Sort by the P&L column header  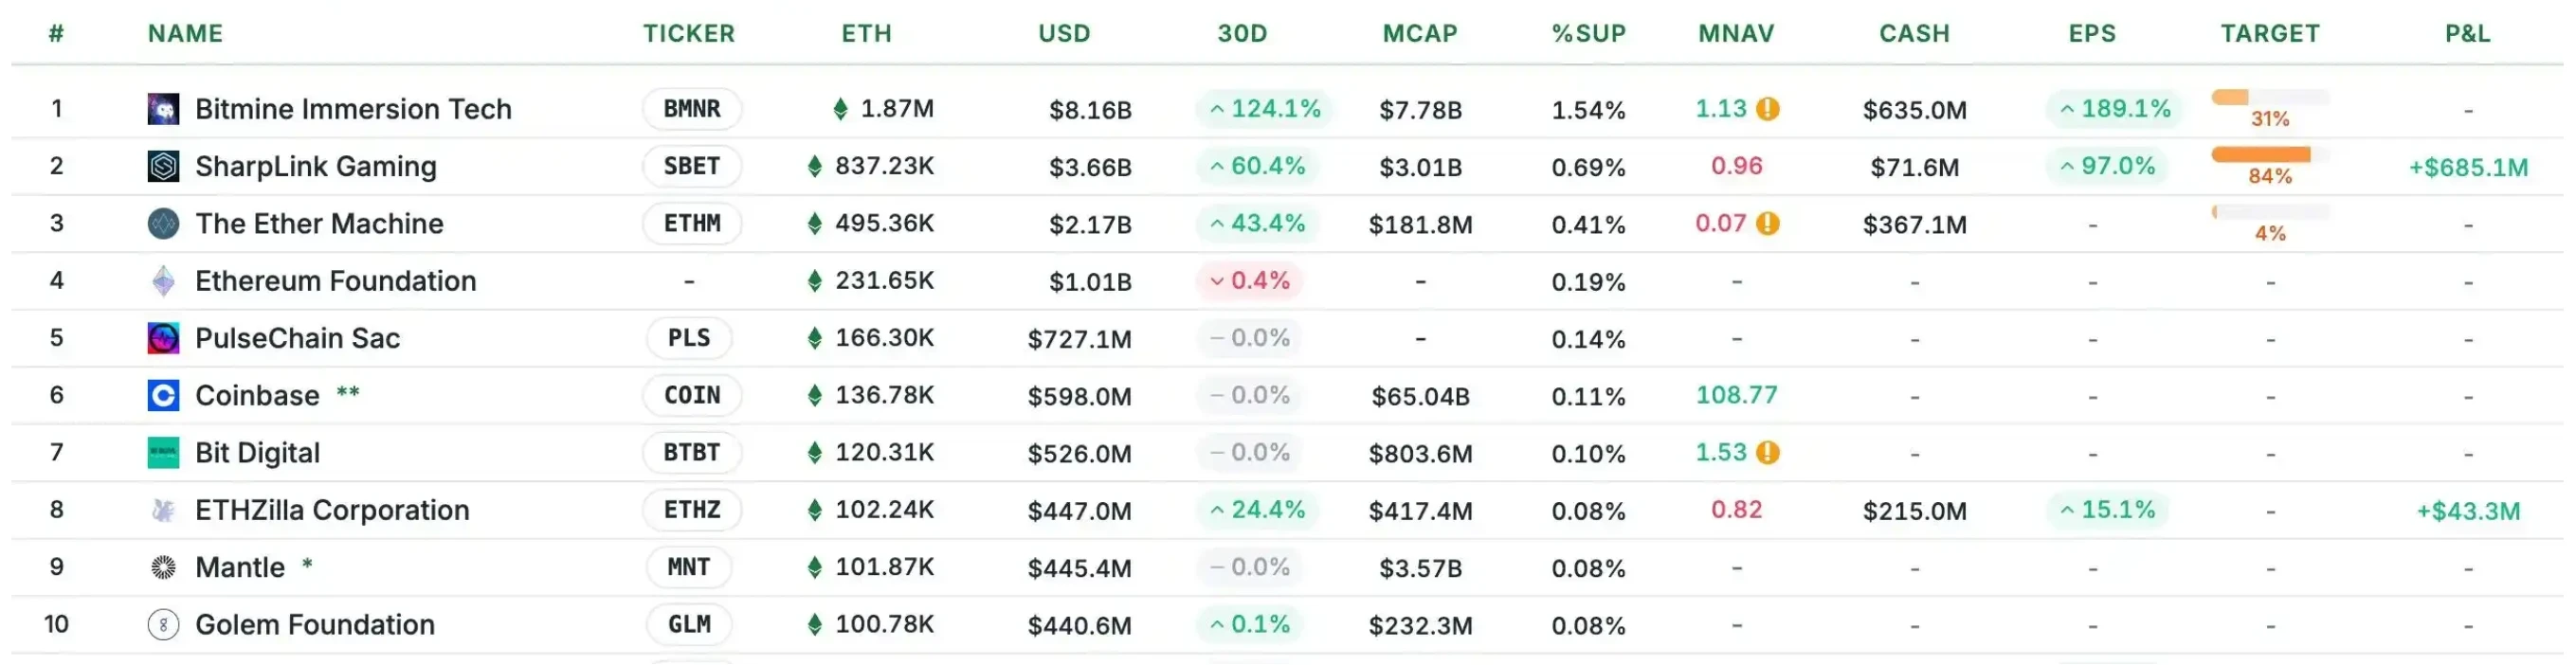pos(2467,34)
